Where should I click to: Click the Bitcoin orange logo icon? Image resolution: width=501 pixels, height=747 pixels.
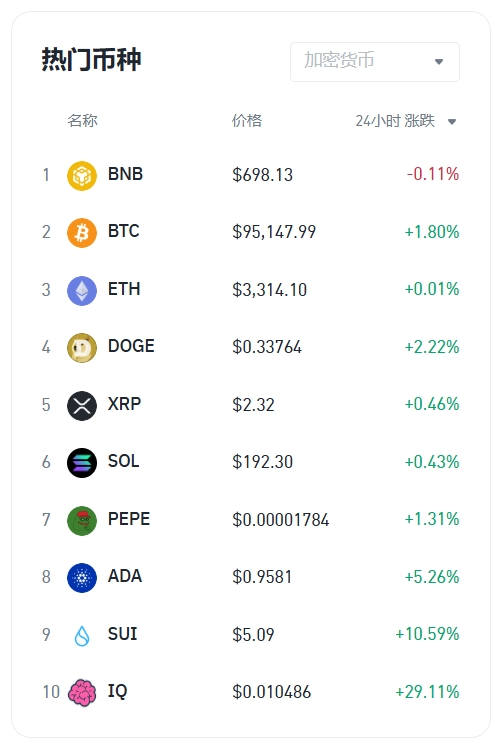click(82, 233)
